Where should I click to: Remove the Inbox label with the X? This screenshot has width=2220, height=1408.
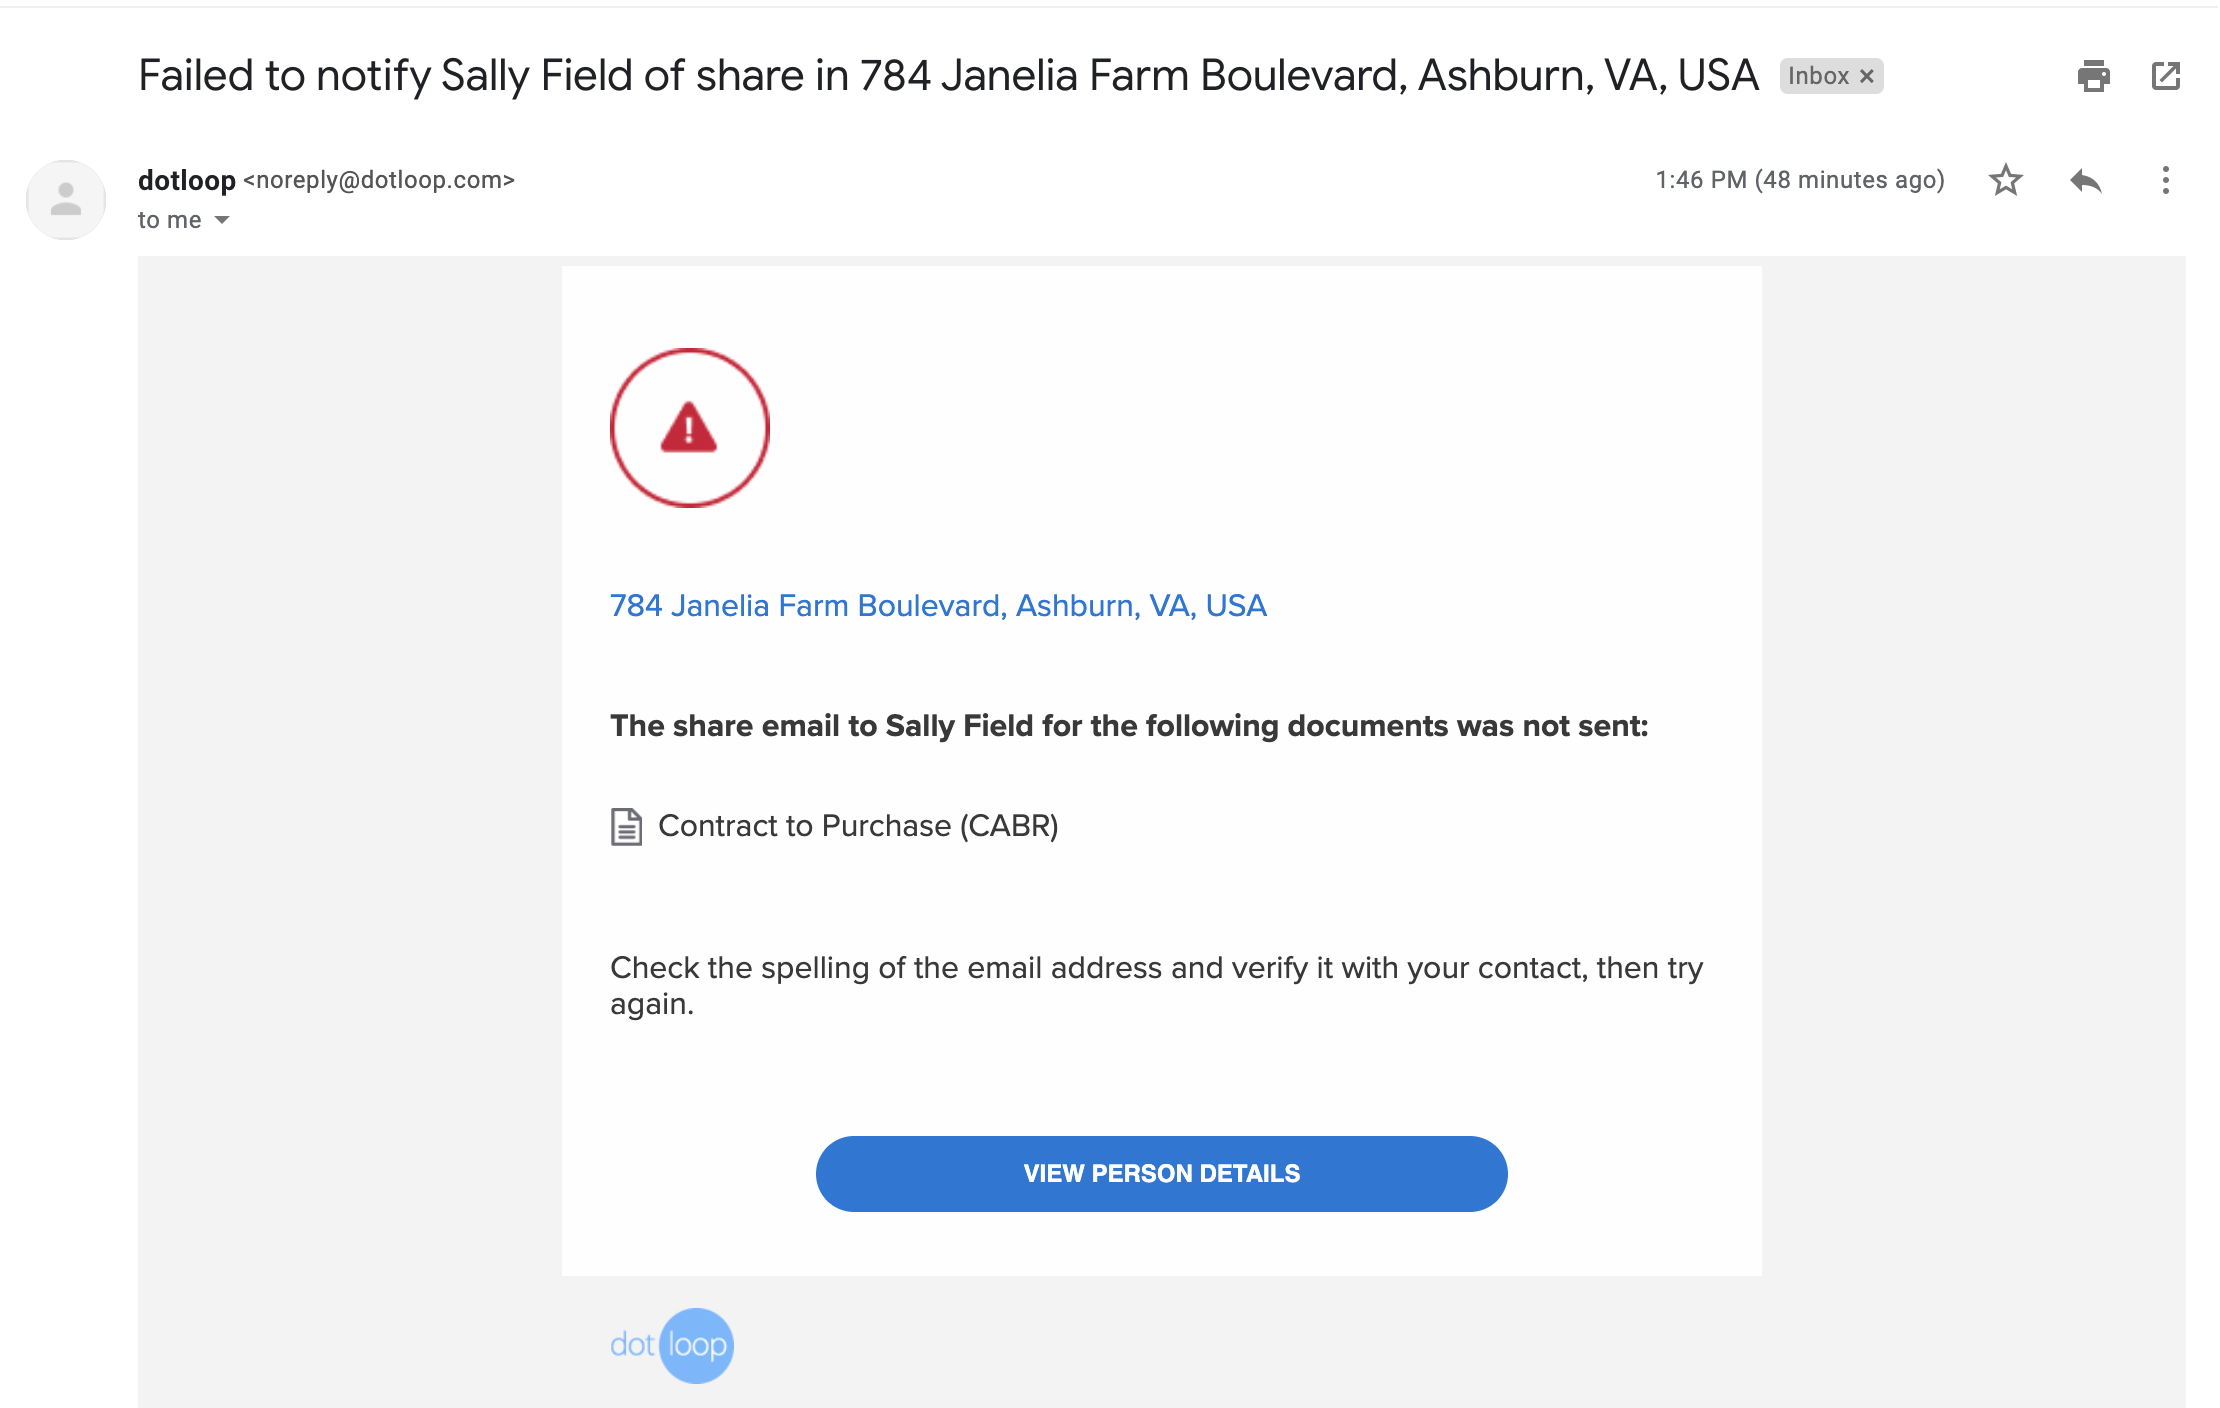point(1866,76)
